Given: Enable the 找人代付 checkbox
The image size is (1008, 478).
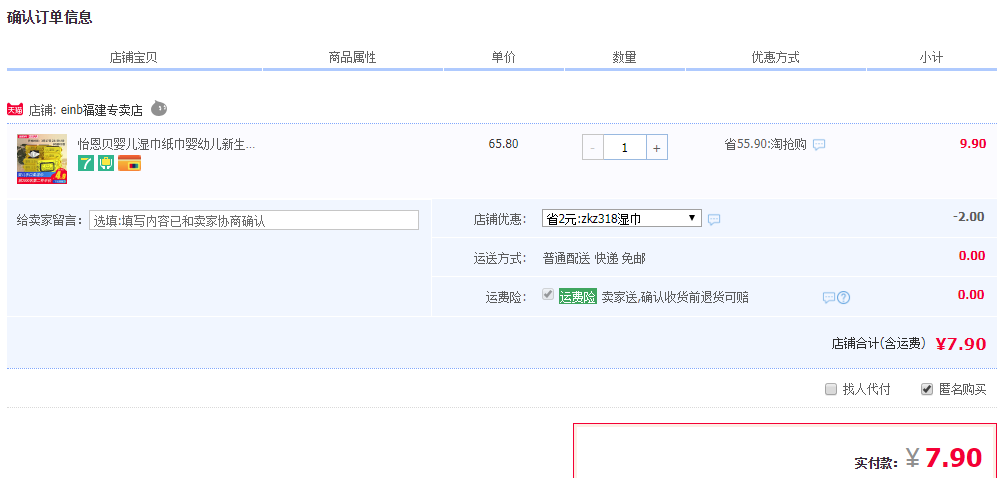Looking at the screenshot, I should pyautogui.click(x=831, y=389).
